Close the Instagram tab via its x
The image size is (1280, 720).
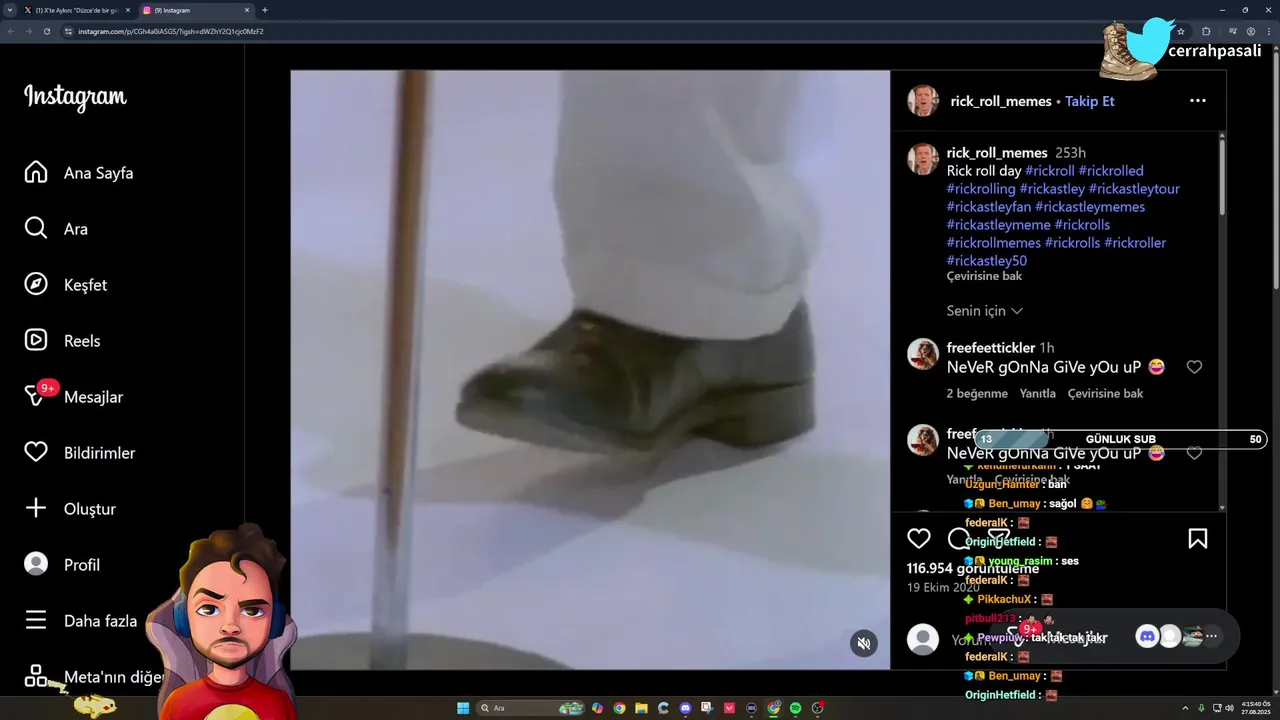[x=246, y=10]
